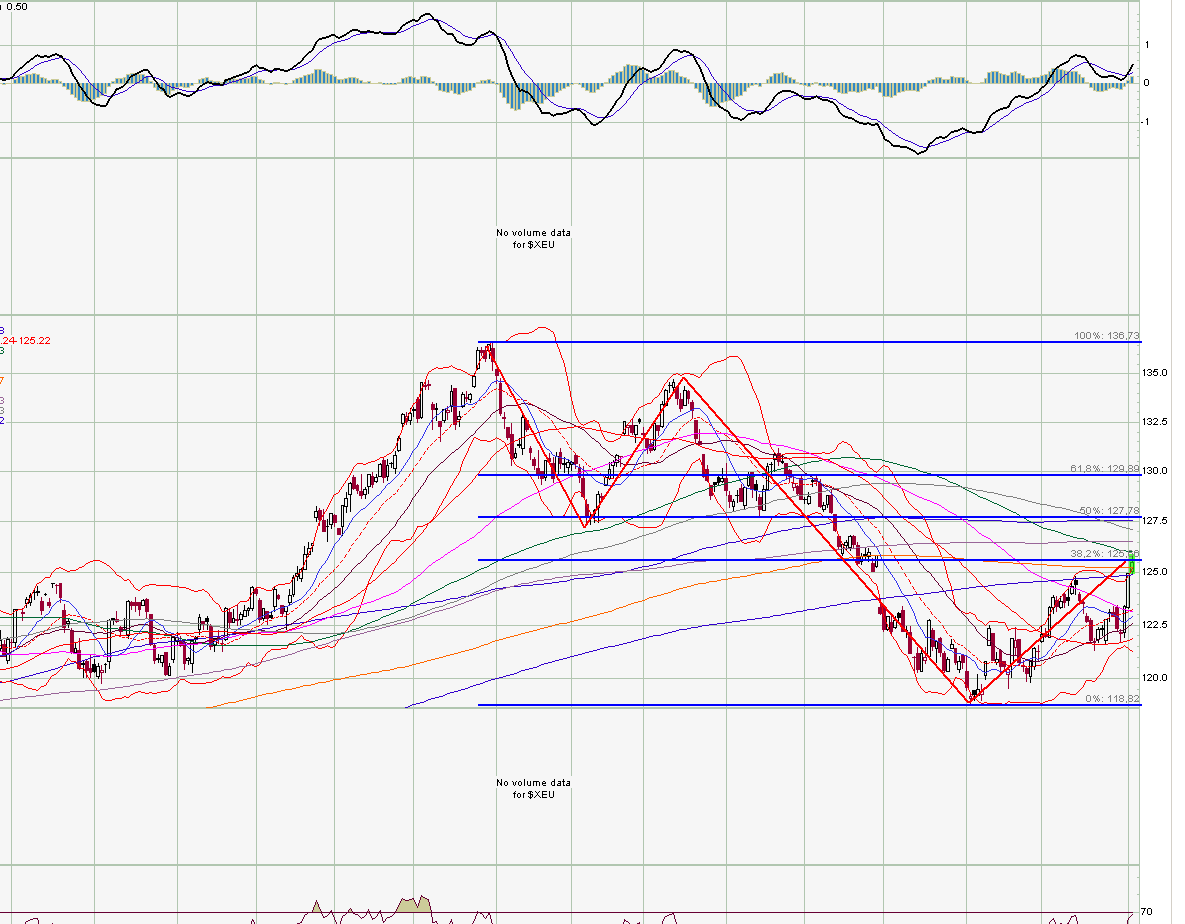Select the 135.0 price axis label
Screen dimensions: 1185x924
click(1154, 373)
